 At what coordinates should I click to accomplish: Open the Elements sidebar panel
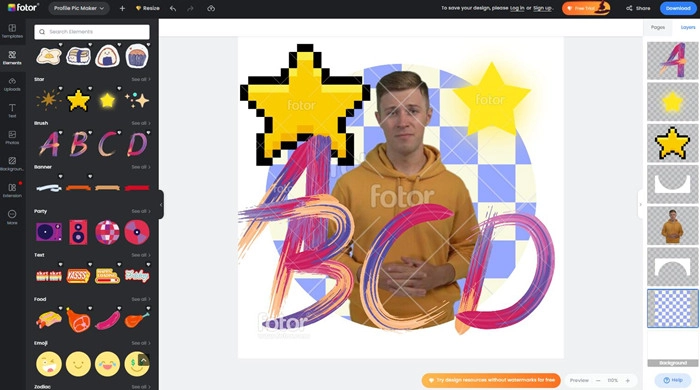[x=12, y=58]
